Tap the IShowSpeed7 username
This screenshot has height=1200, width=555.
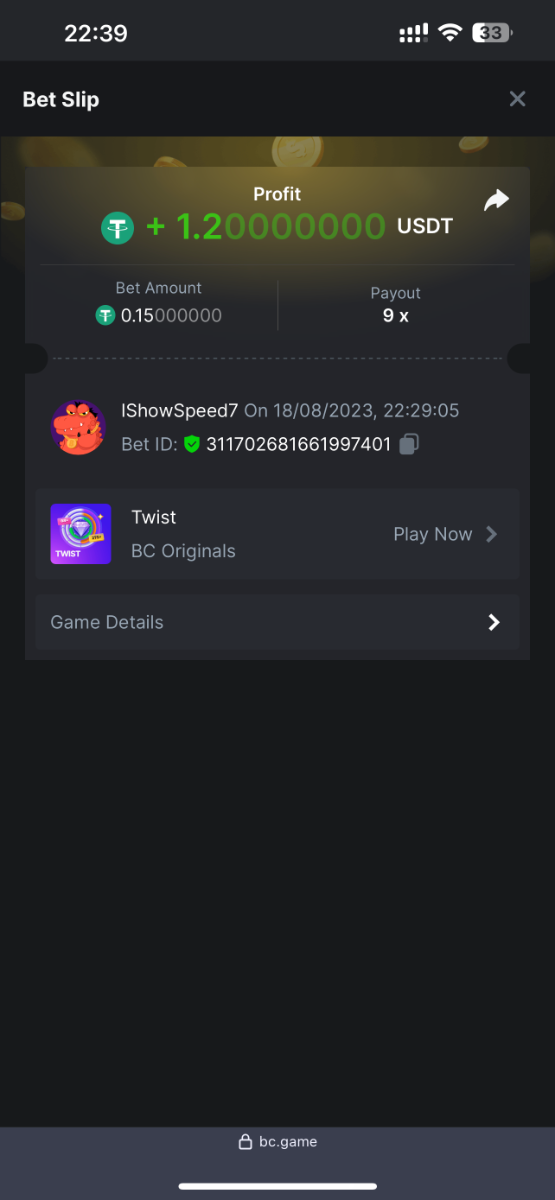point(179,411)
